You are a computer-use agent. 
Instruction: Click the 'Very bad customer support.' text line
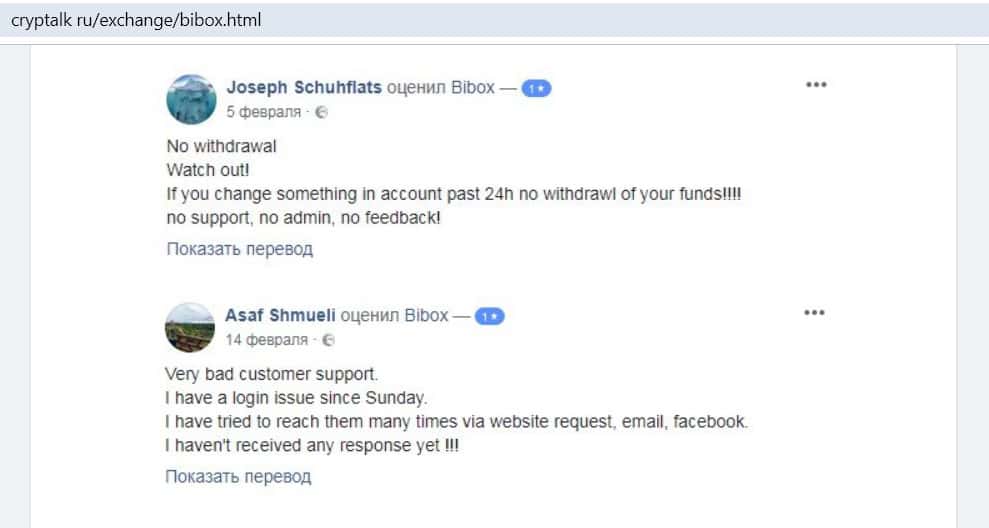coord(272,375)
